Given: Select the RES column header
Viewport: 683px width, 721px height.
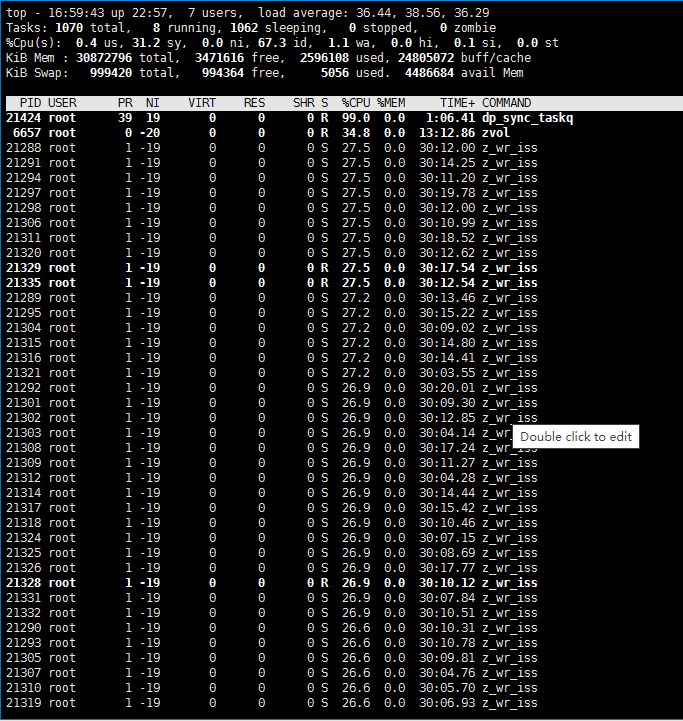Looking at the screenshot, I should (x=254, y=103).
